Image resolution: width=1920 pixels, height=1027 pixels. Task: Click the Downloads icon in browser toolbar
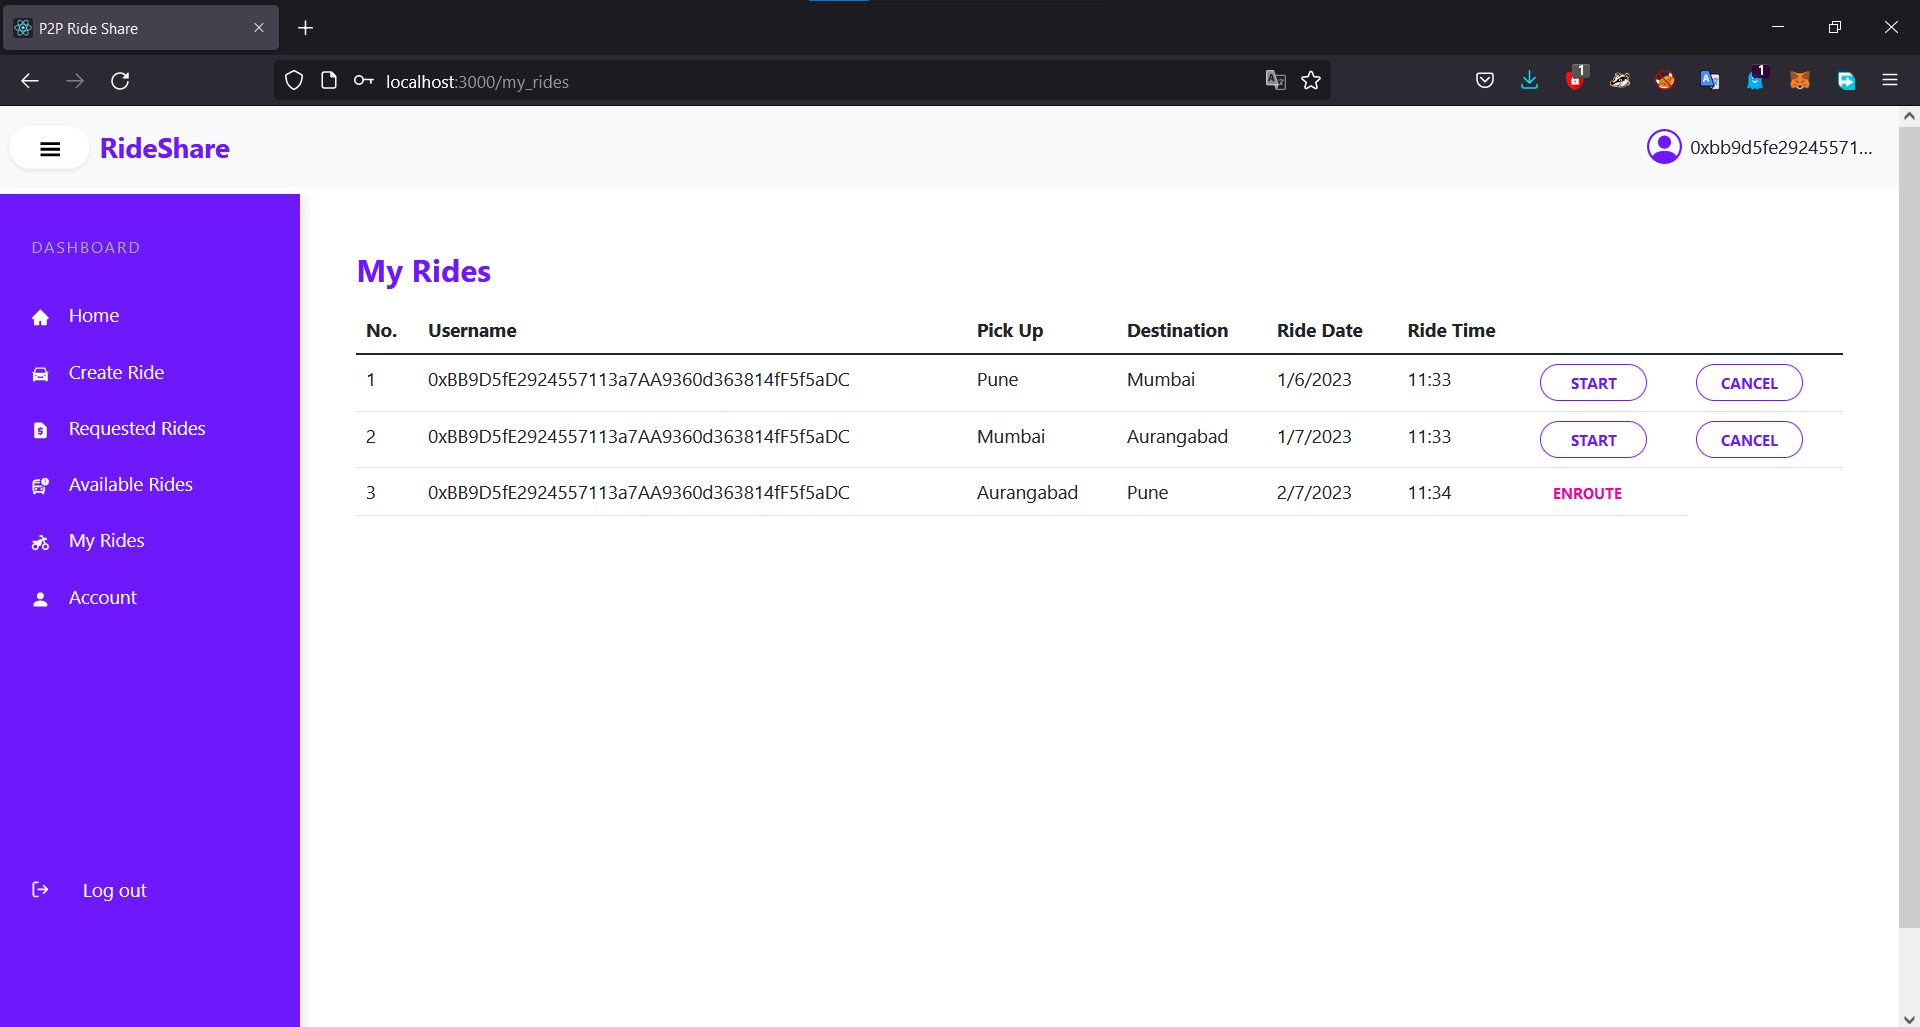[1530, 80]
